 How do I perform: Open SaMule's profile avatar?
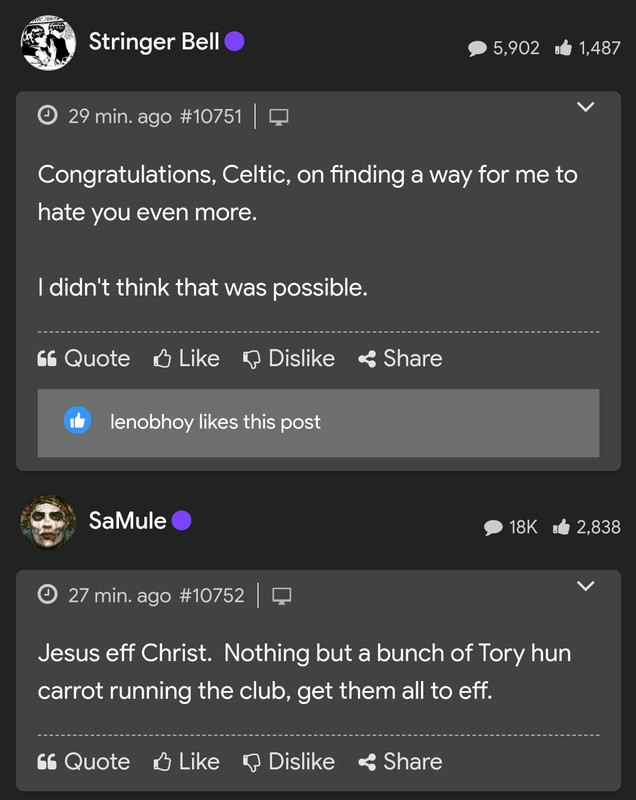(48, 522)
